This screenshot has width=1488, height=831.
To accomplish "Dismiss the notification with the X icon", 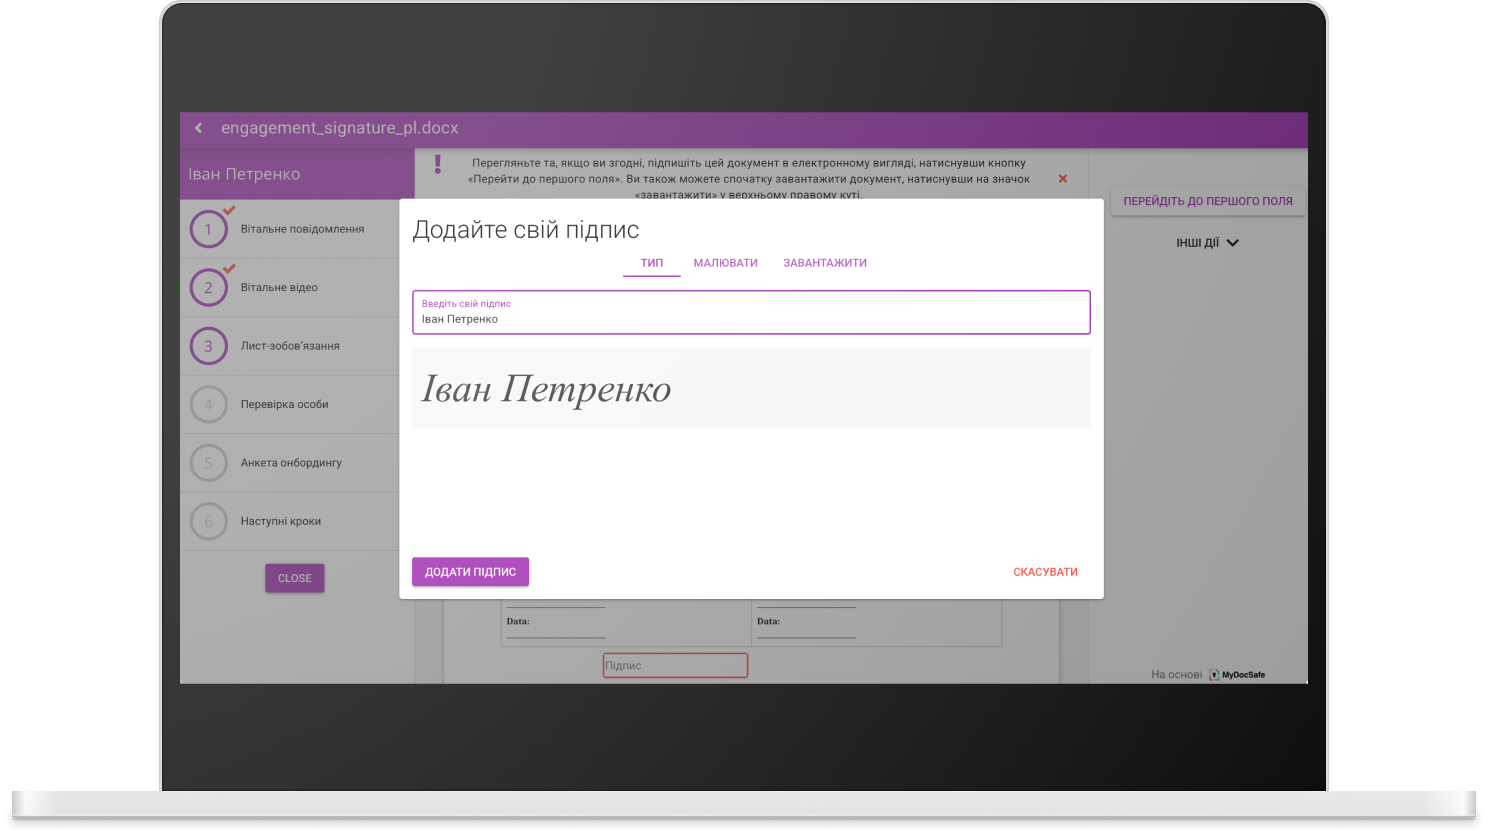I will click(1062, 178).
